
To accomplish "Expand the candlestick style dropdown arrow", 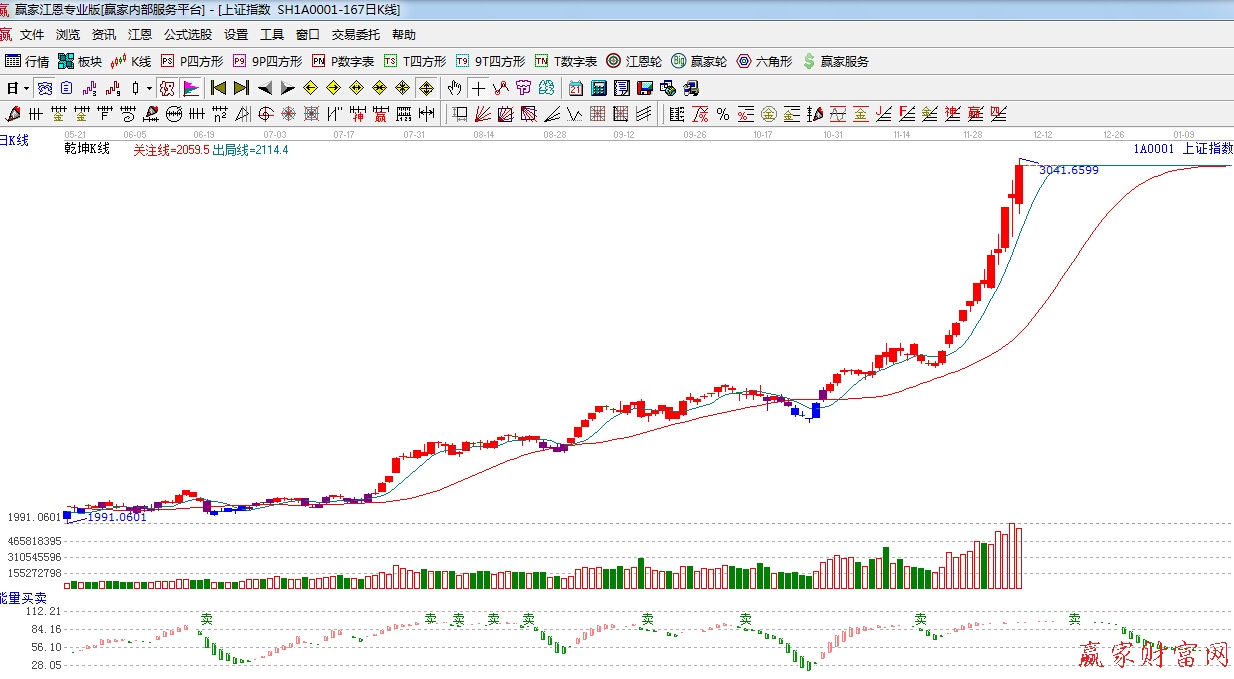I will pos(149,88).
